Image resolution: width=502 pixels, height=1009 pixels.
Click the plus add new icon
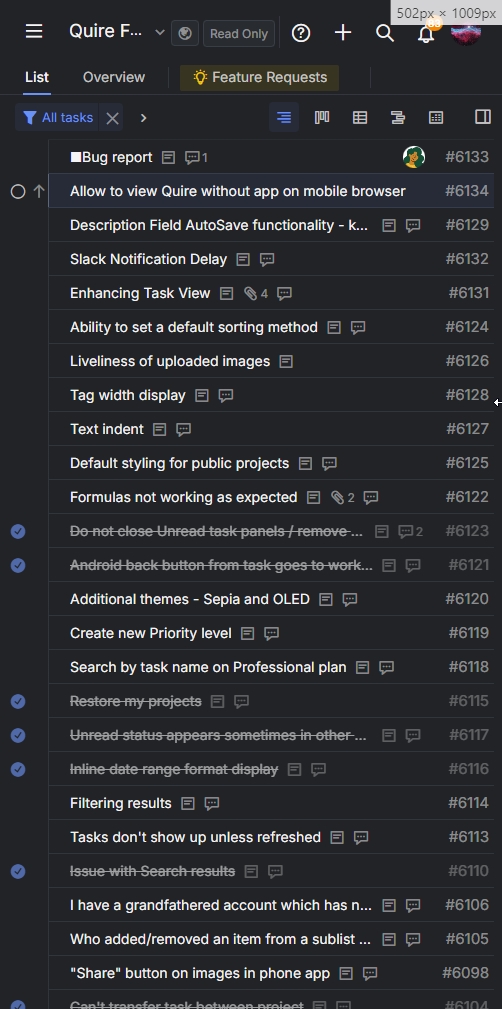[343, 33]
